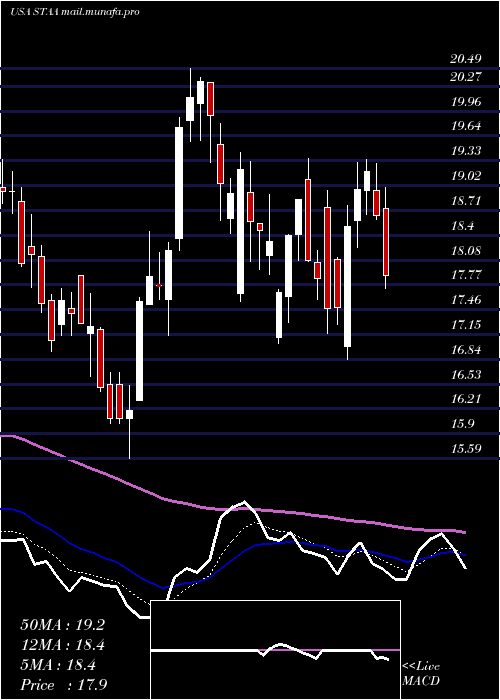
Task: Click the 19.64 price label
Action: [x=466, y=126]
